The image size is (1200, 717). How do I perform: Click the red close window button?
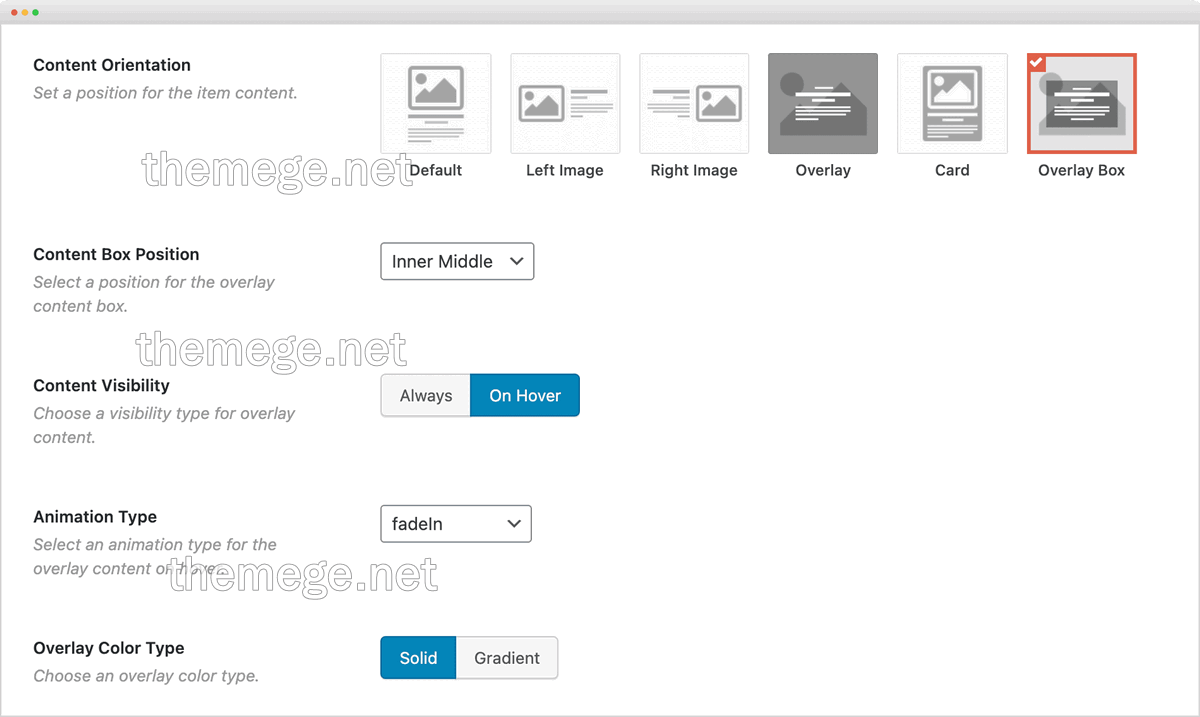[x=14, y=12]
